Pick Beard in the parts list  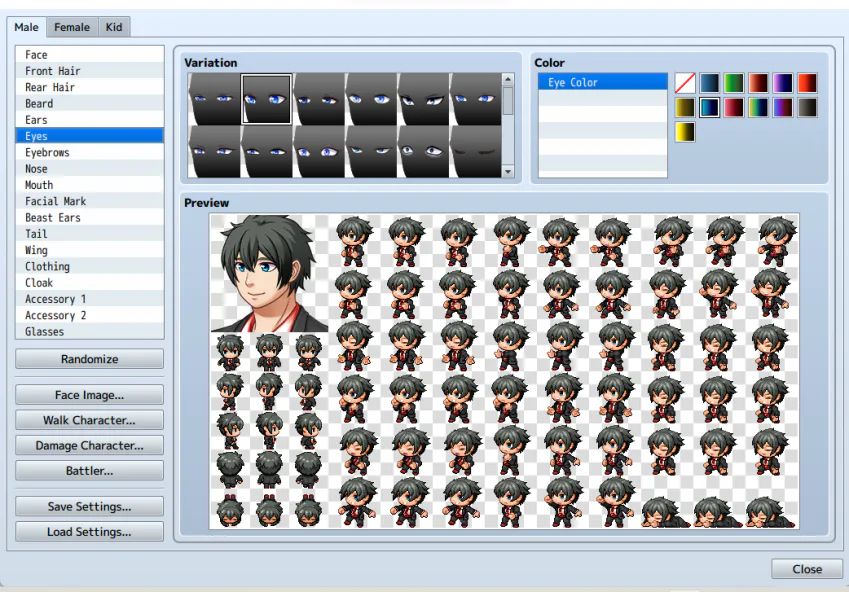point(90,103)
